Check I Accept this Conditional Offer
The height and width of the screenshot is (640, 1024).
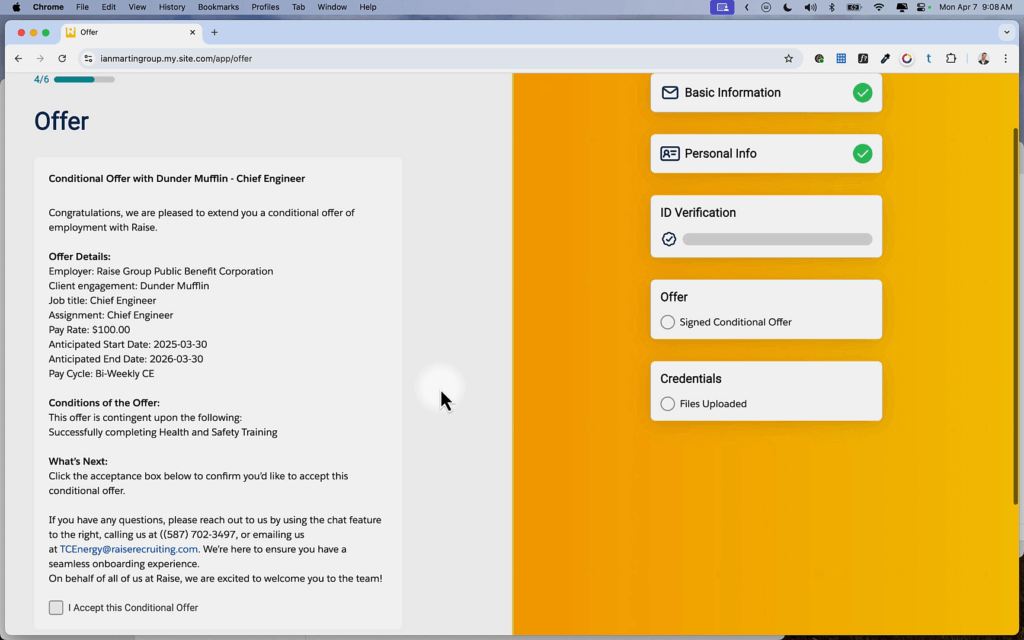(x=56, y=608)
